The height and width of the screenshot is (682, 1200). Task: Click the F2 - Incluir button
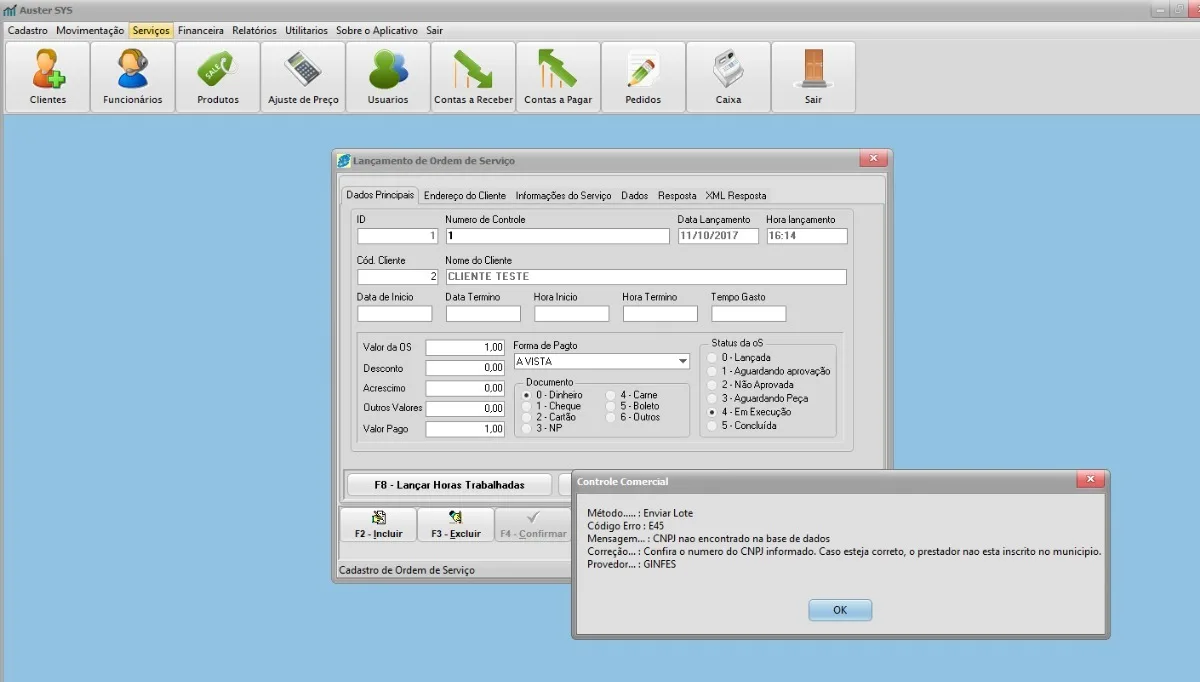tap(378, 524)
